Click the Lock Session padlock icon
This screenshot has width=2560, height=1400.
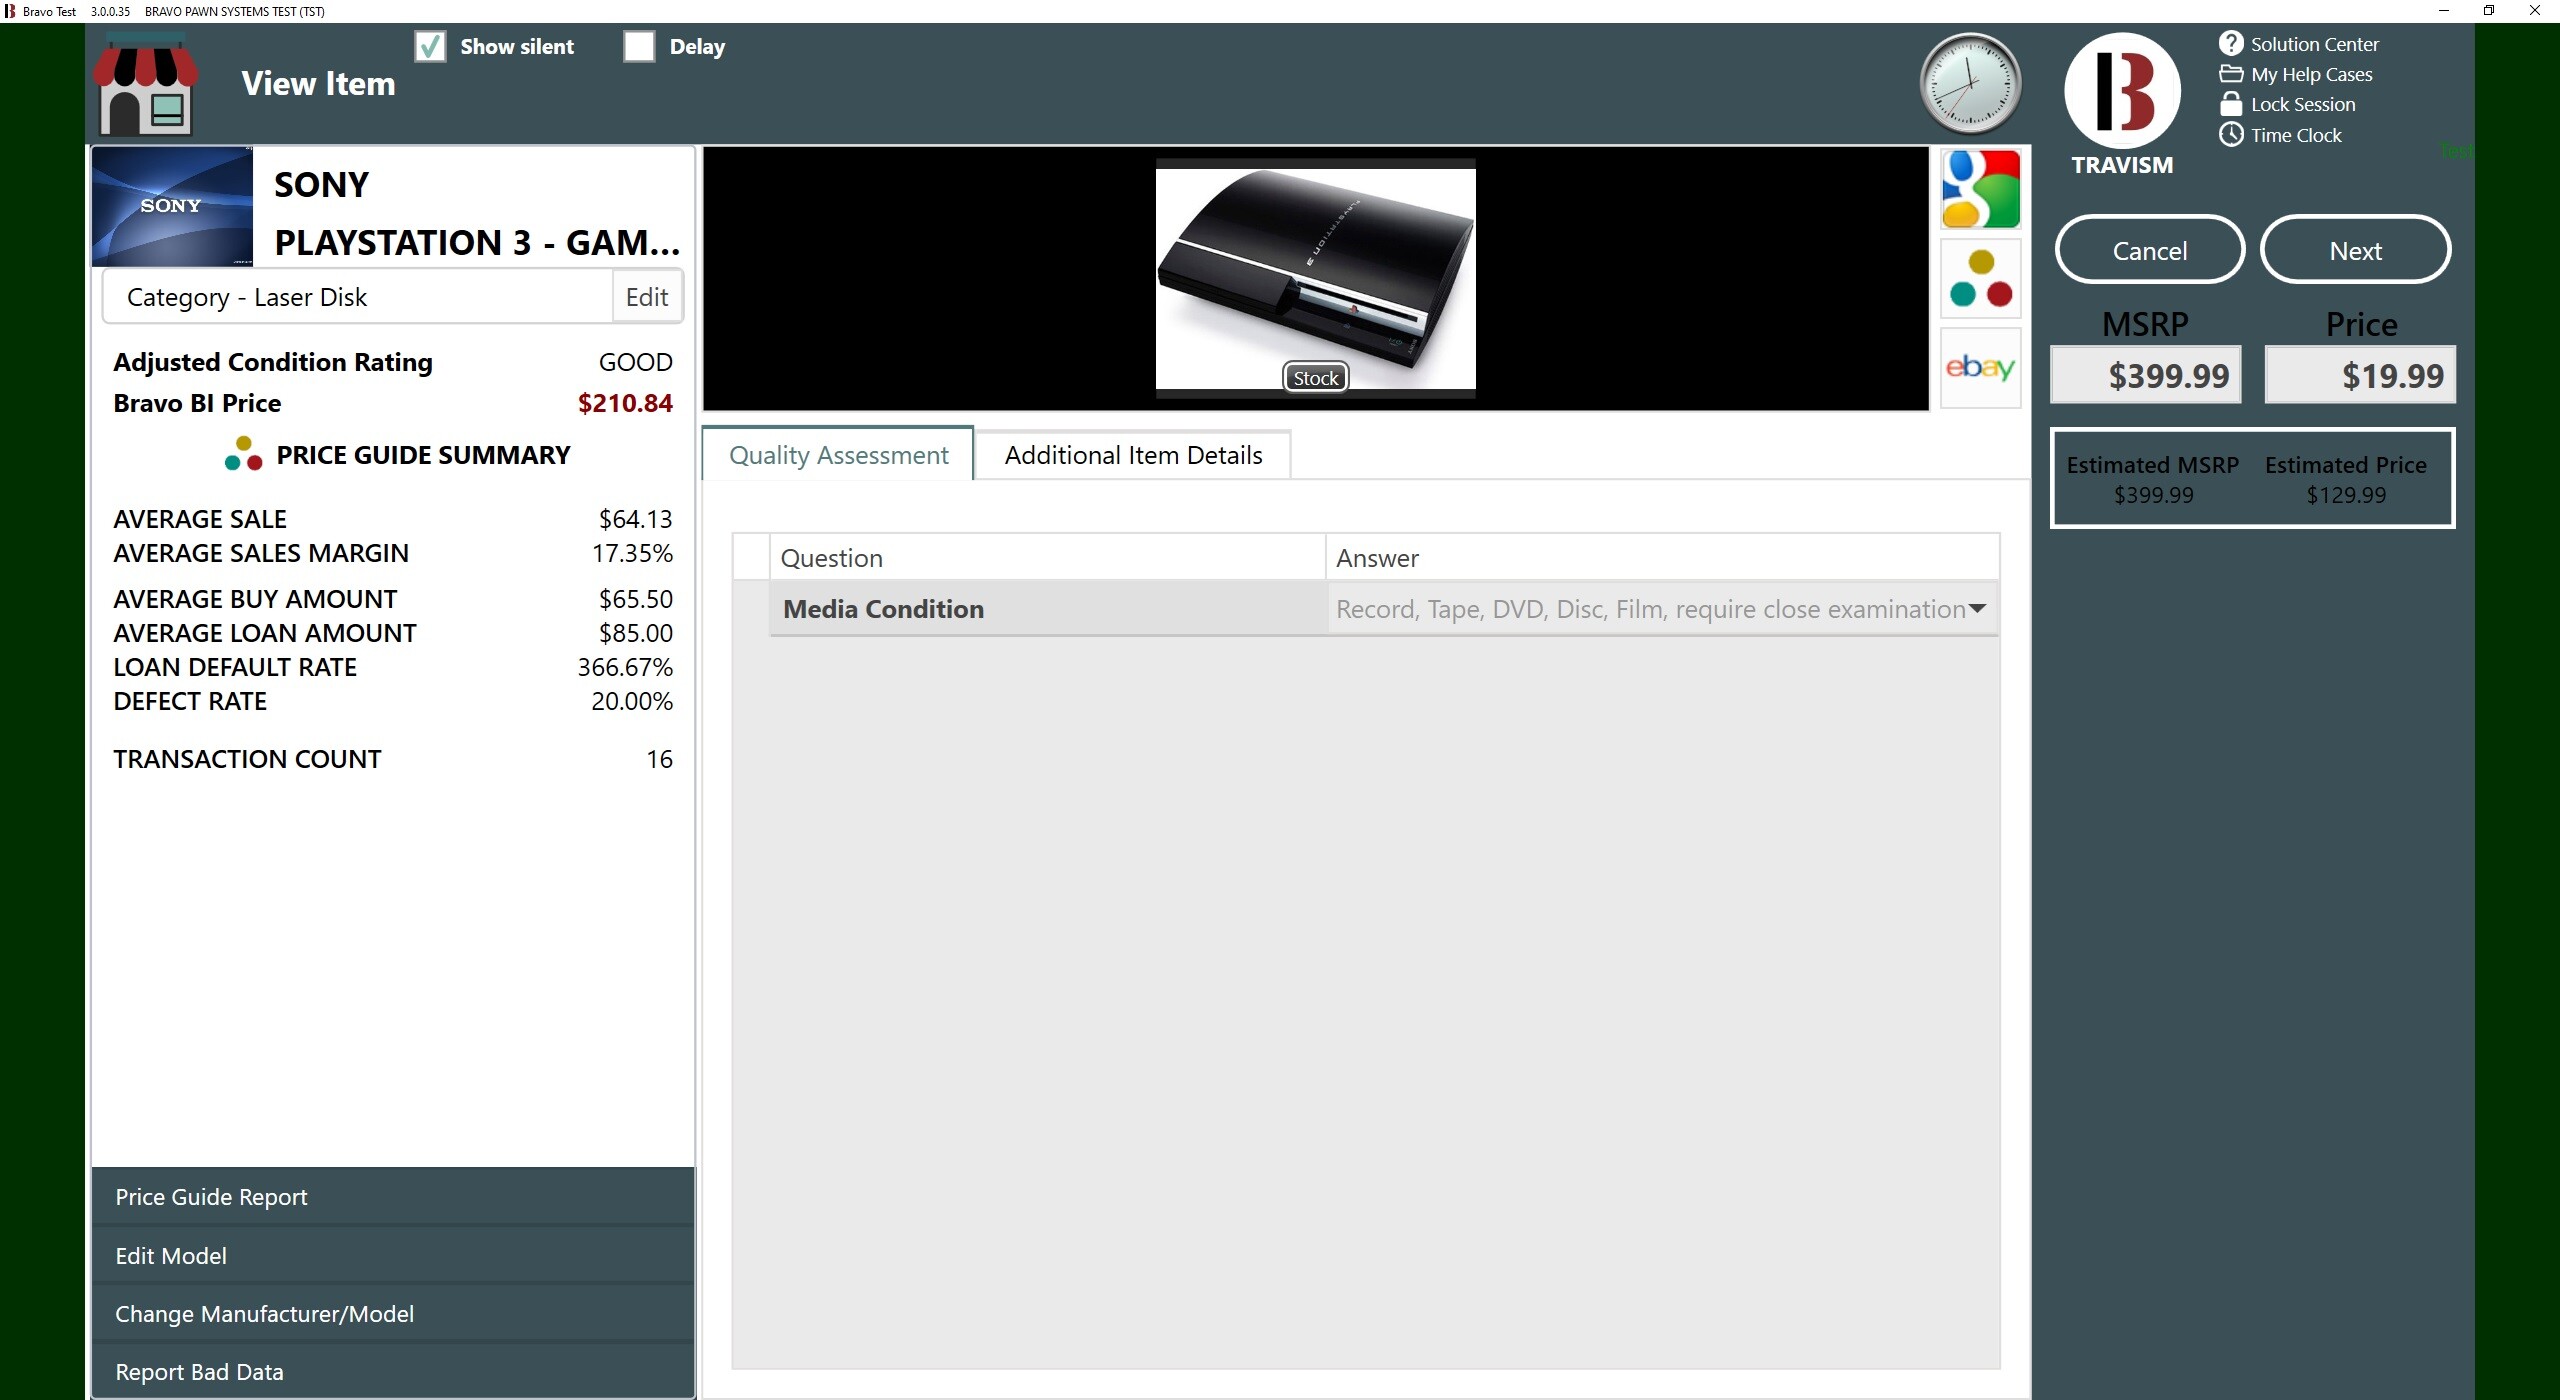(x=2231, y=104)
